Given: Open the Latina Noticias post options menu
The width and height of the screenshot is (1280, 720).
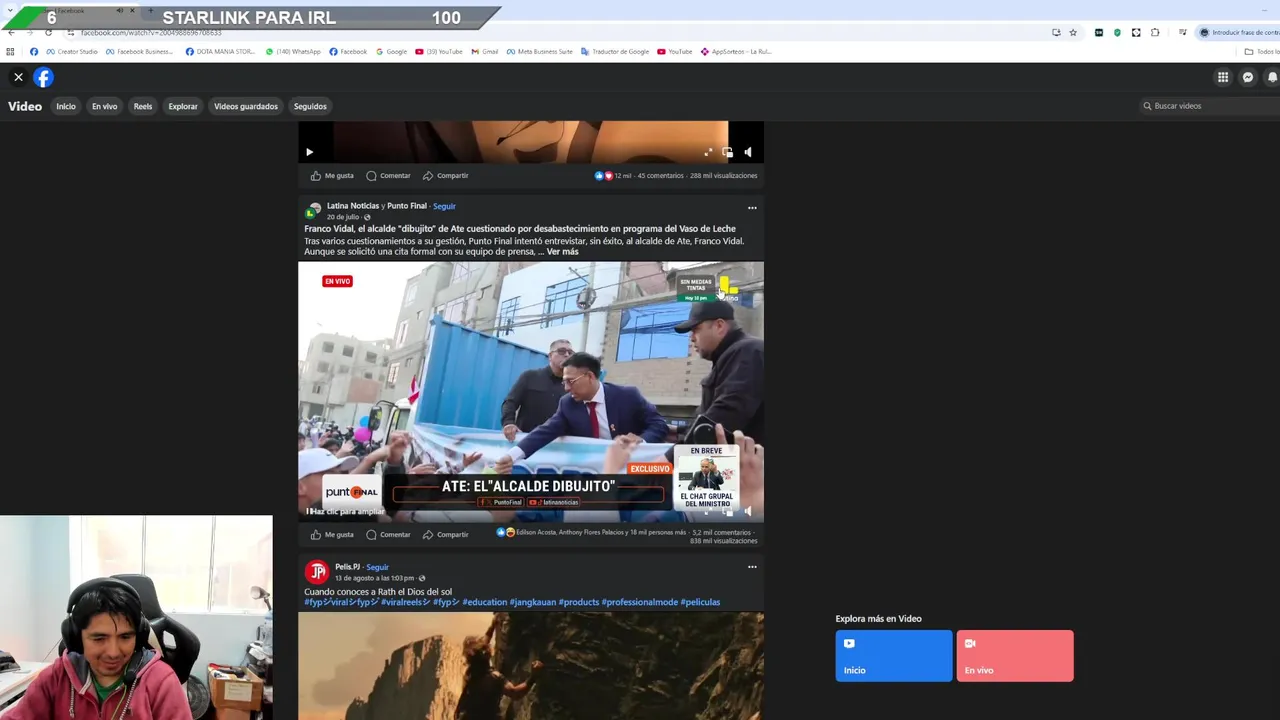Looking at the screenshot, I should point(752,208).
